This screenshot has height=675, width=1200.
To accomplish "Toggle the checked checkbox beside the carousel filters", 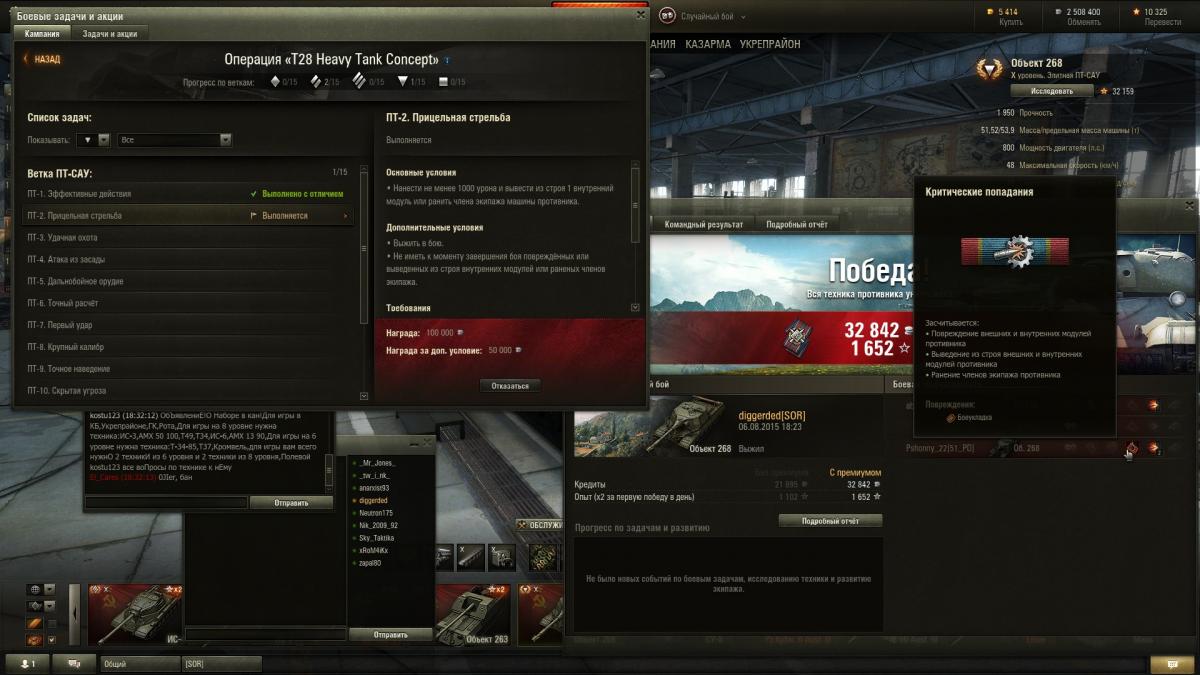I will (53, 640).
